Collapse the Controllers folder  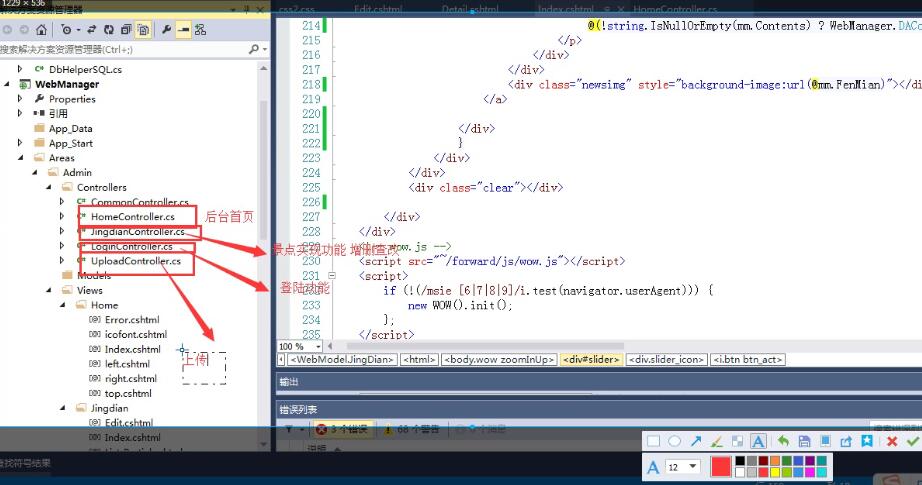[49, 187]
